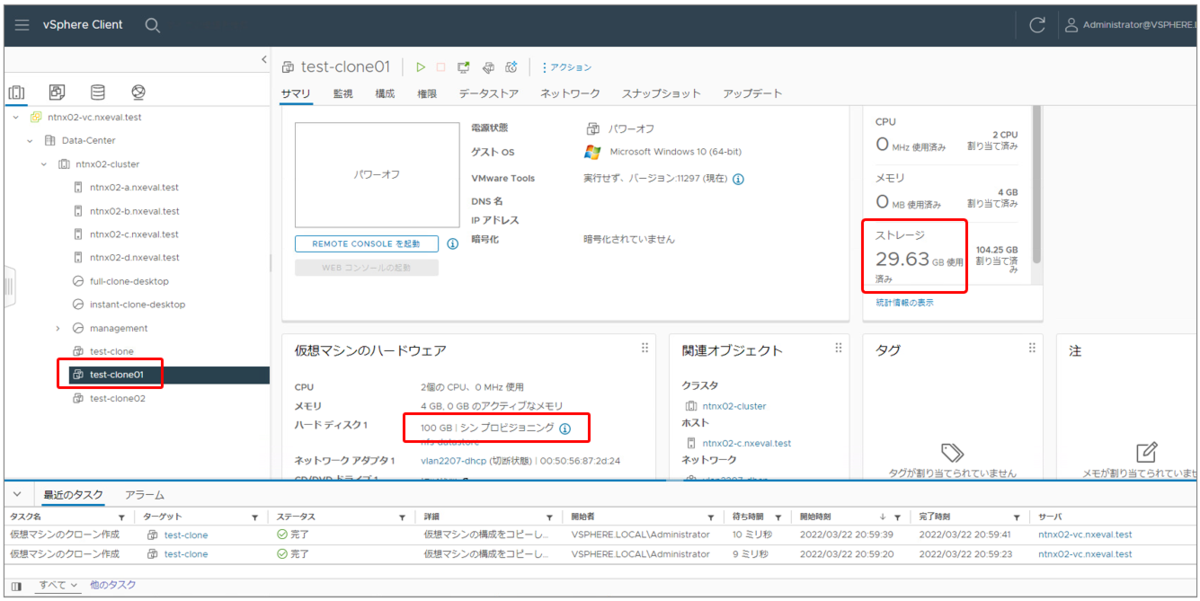The image size is (1200, 601).
Task: Click filter icon on ステータス column
Action: pyautogui.click(x=402, y=518)
